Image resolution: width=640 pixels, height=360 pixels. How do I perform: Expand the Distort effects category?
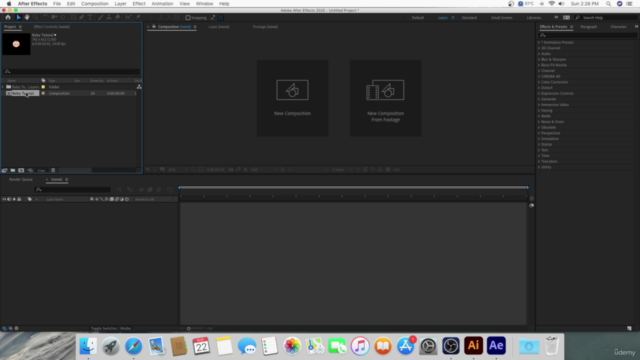tap(539, 88)
